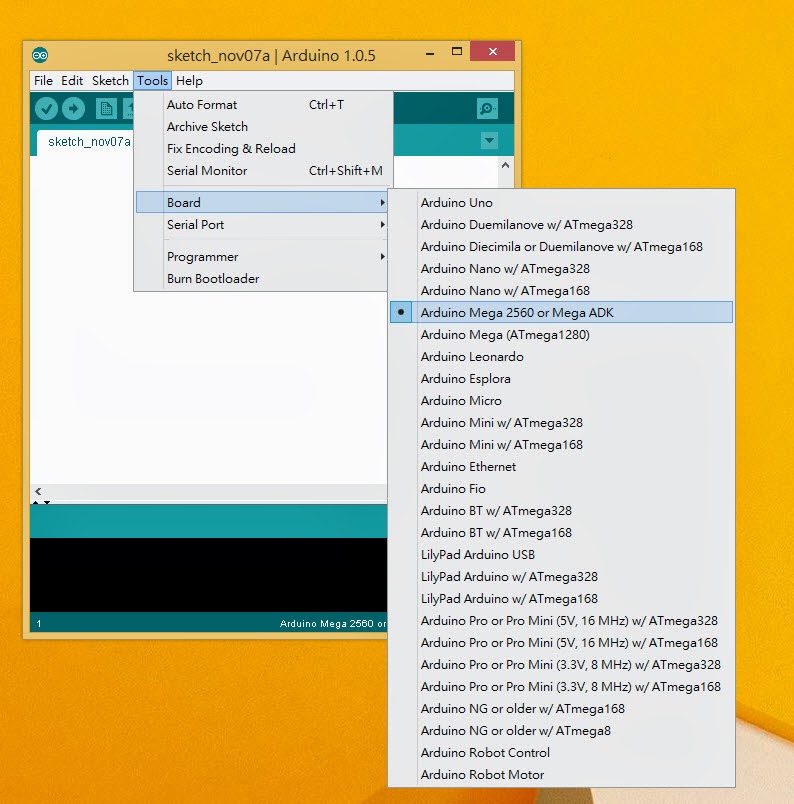The height and width of the screenshot is (804, 794).
Task: Select Arduino Micro board
Action: (x=561, y=401)
